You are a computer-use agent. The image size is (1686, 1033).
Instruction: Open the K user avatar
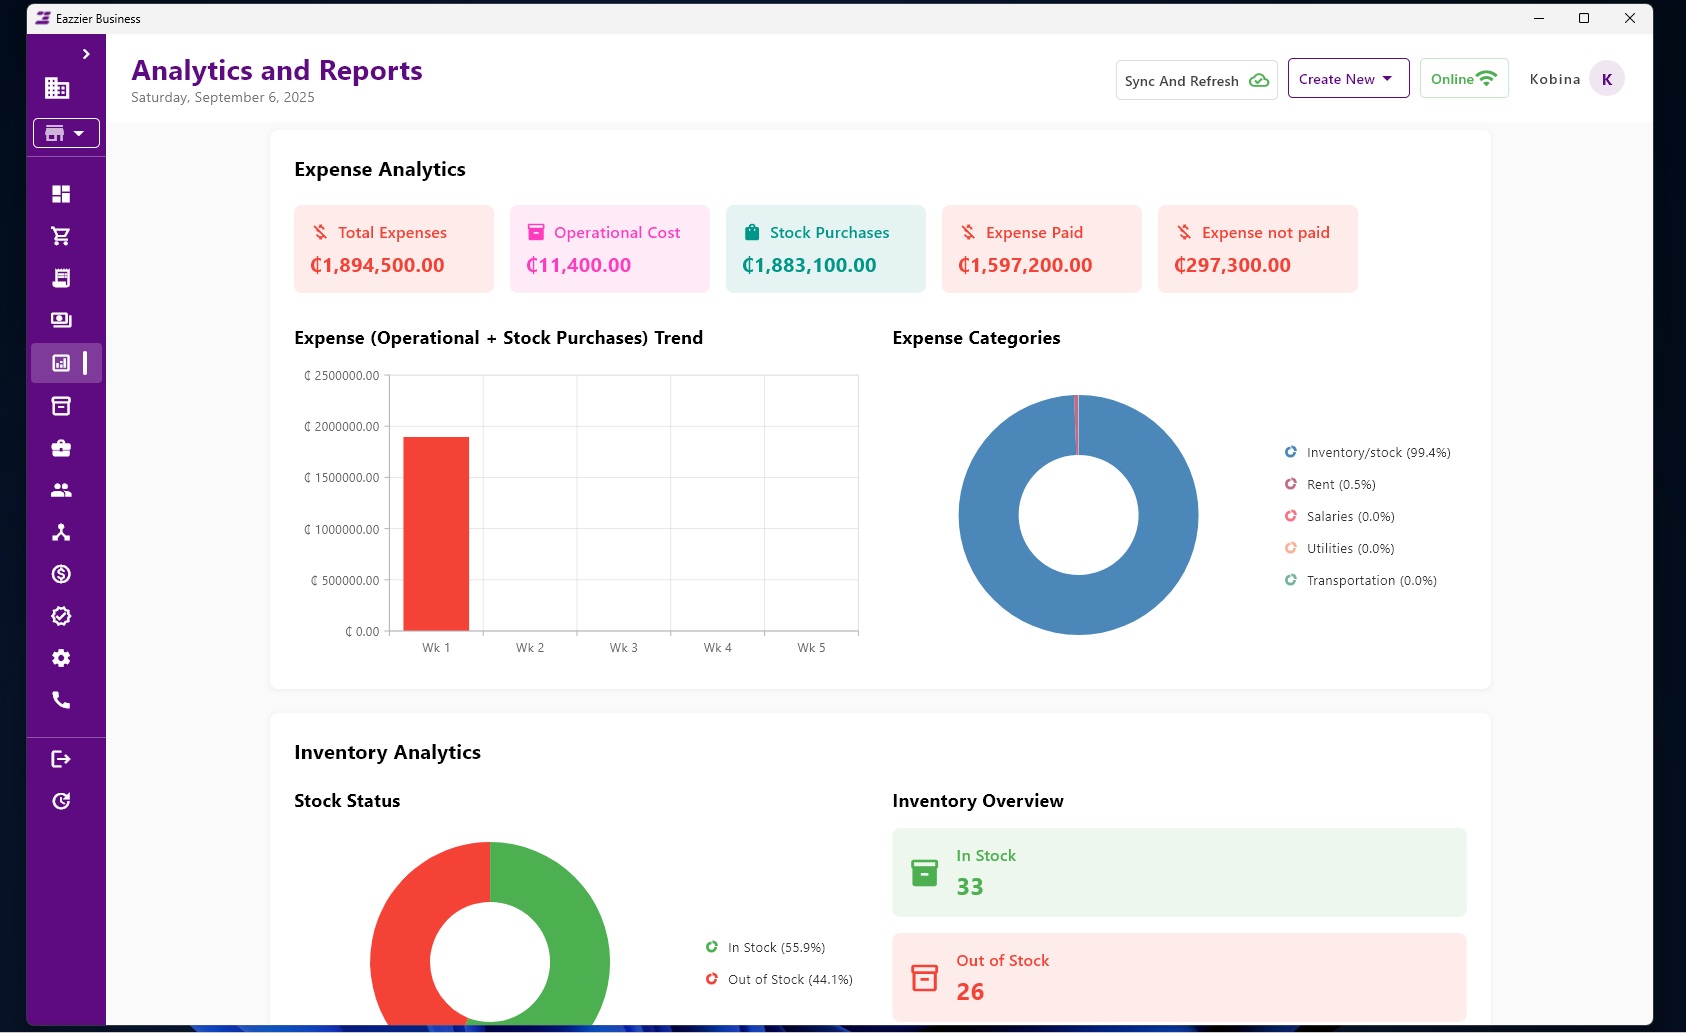click(x=1607, y=79)
